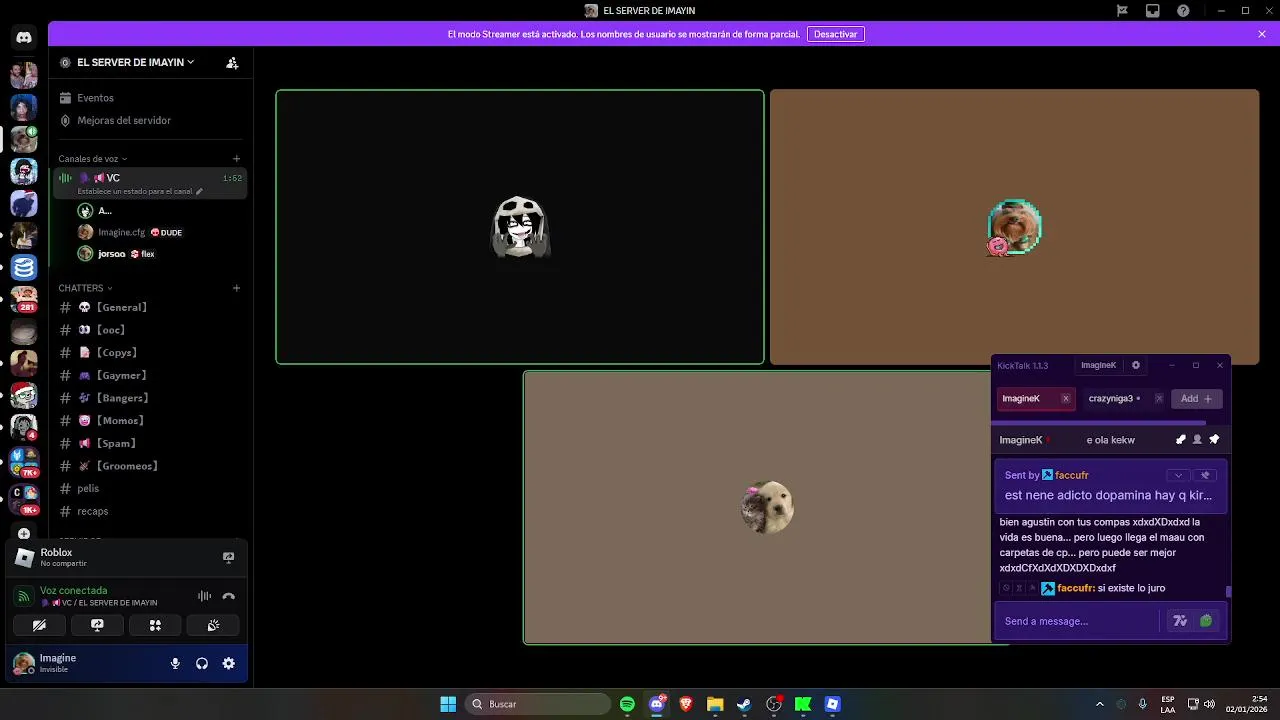Open Roblox from the taskbar
Image resolution: width=1280 pixels, height=720 pixels.
tap(832, 704)
